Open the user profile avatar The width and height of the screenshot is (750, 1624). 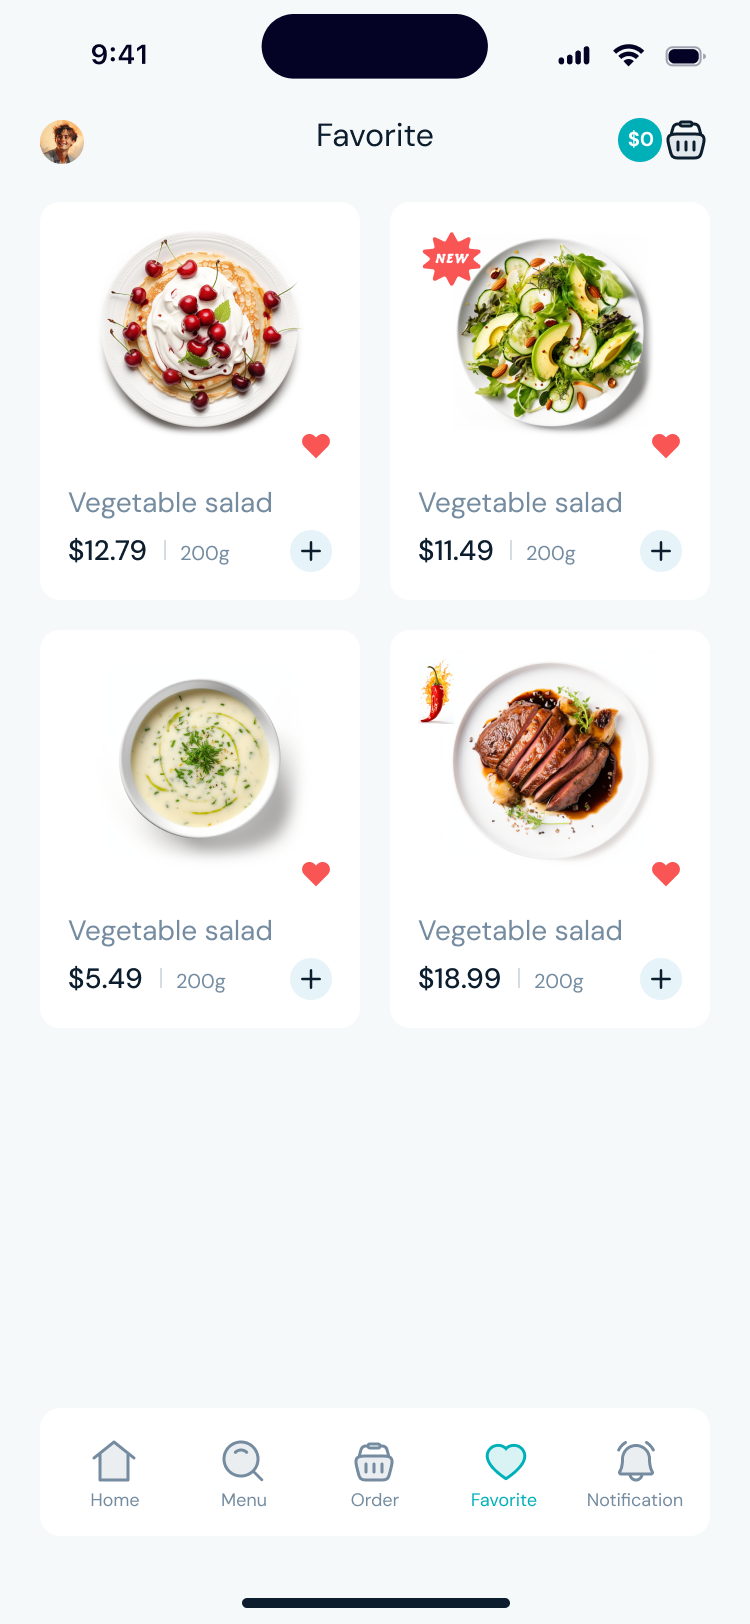coord(62,142)
